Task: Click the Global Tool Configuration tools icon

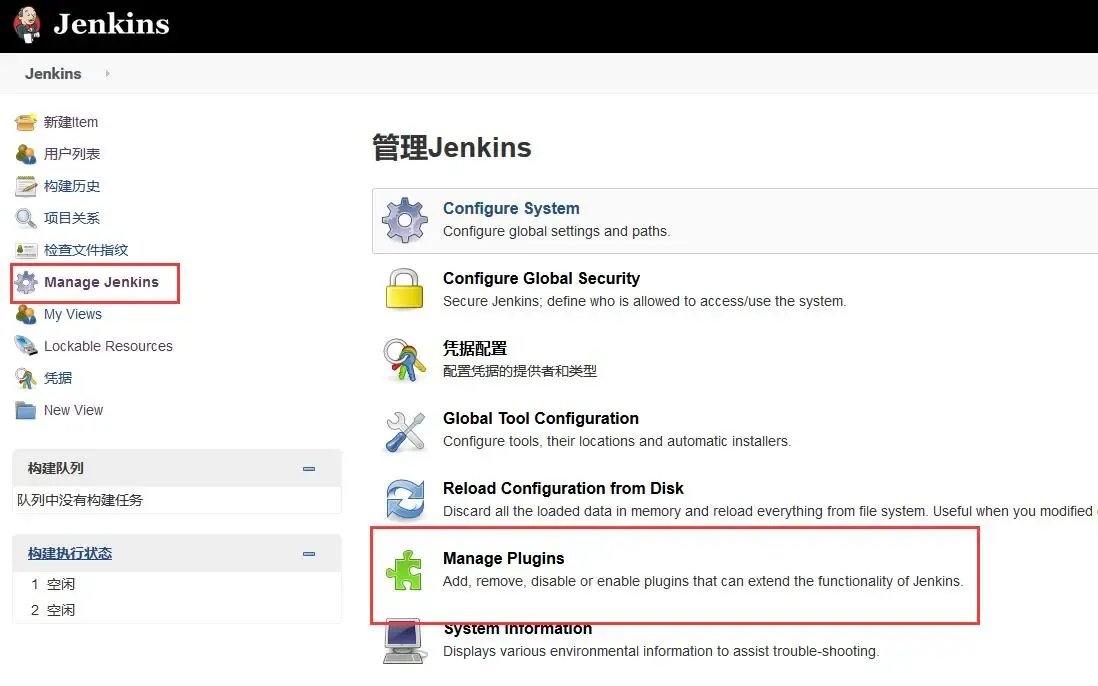Action: (404, 430)
